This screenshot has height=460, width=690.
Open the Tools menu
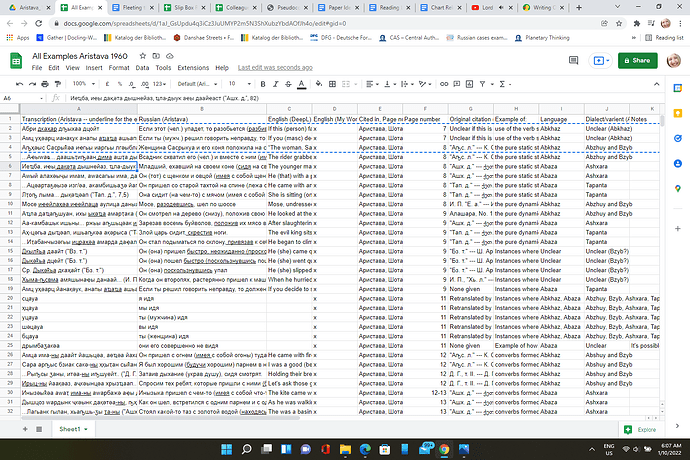pyautogui.click(x=163, y=68)
